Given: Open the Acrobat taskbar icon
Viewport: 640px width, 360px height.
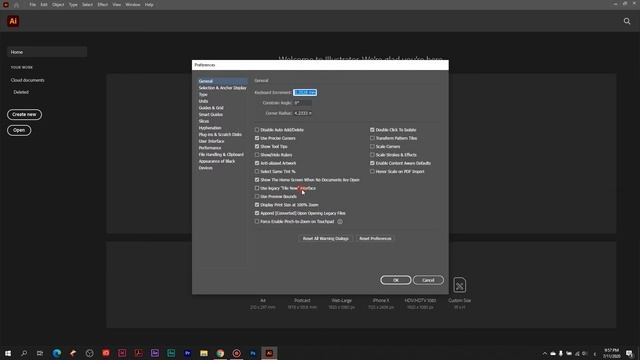Looking at the screenshot, I should point(138,353).
